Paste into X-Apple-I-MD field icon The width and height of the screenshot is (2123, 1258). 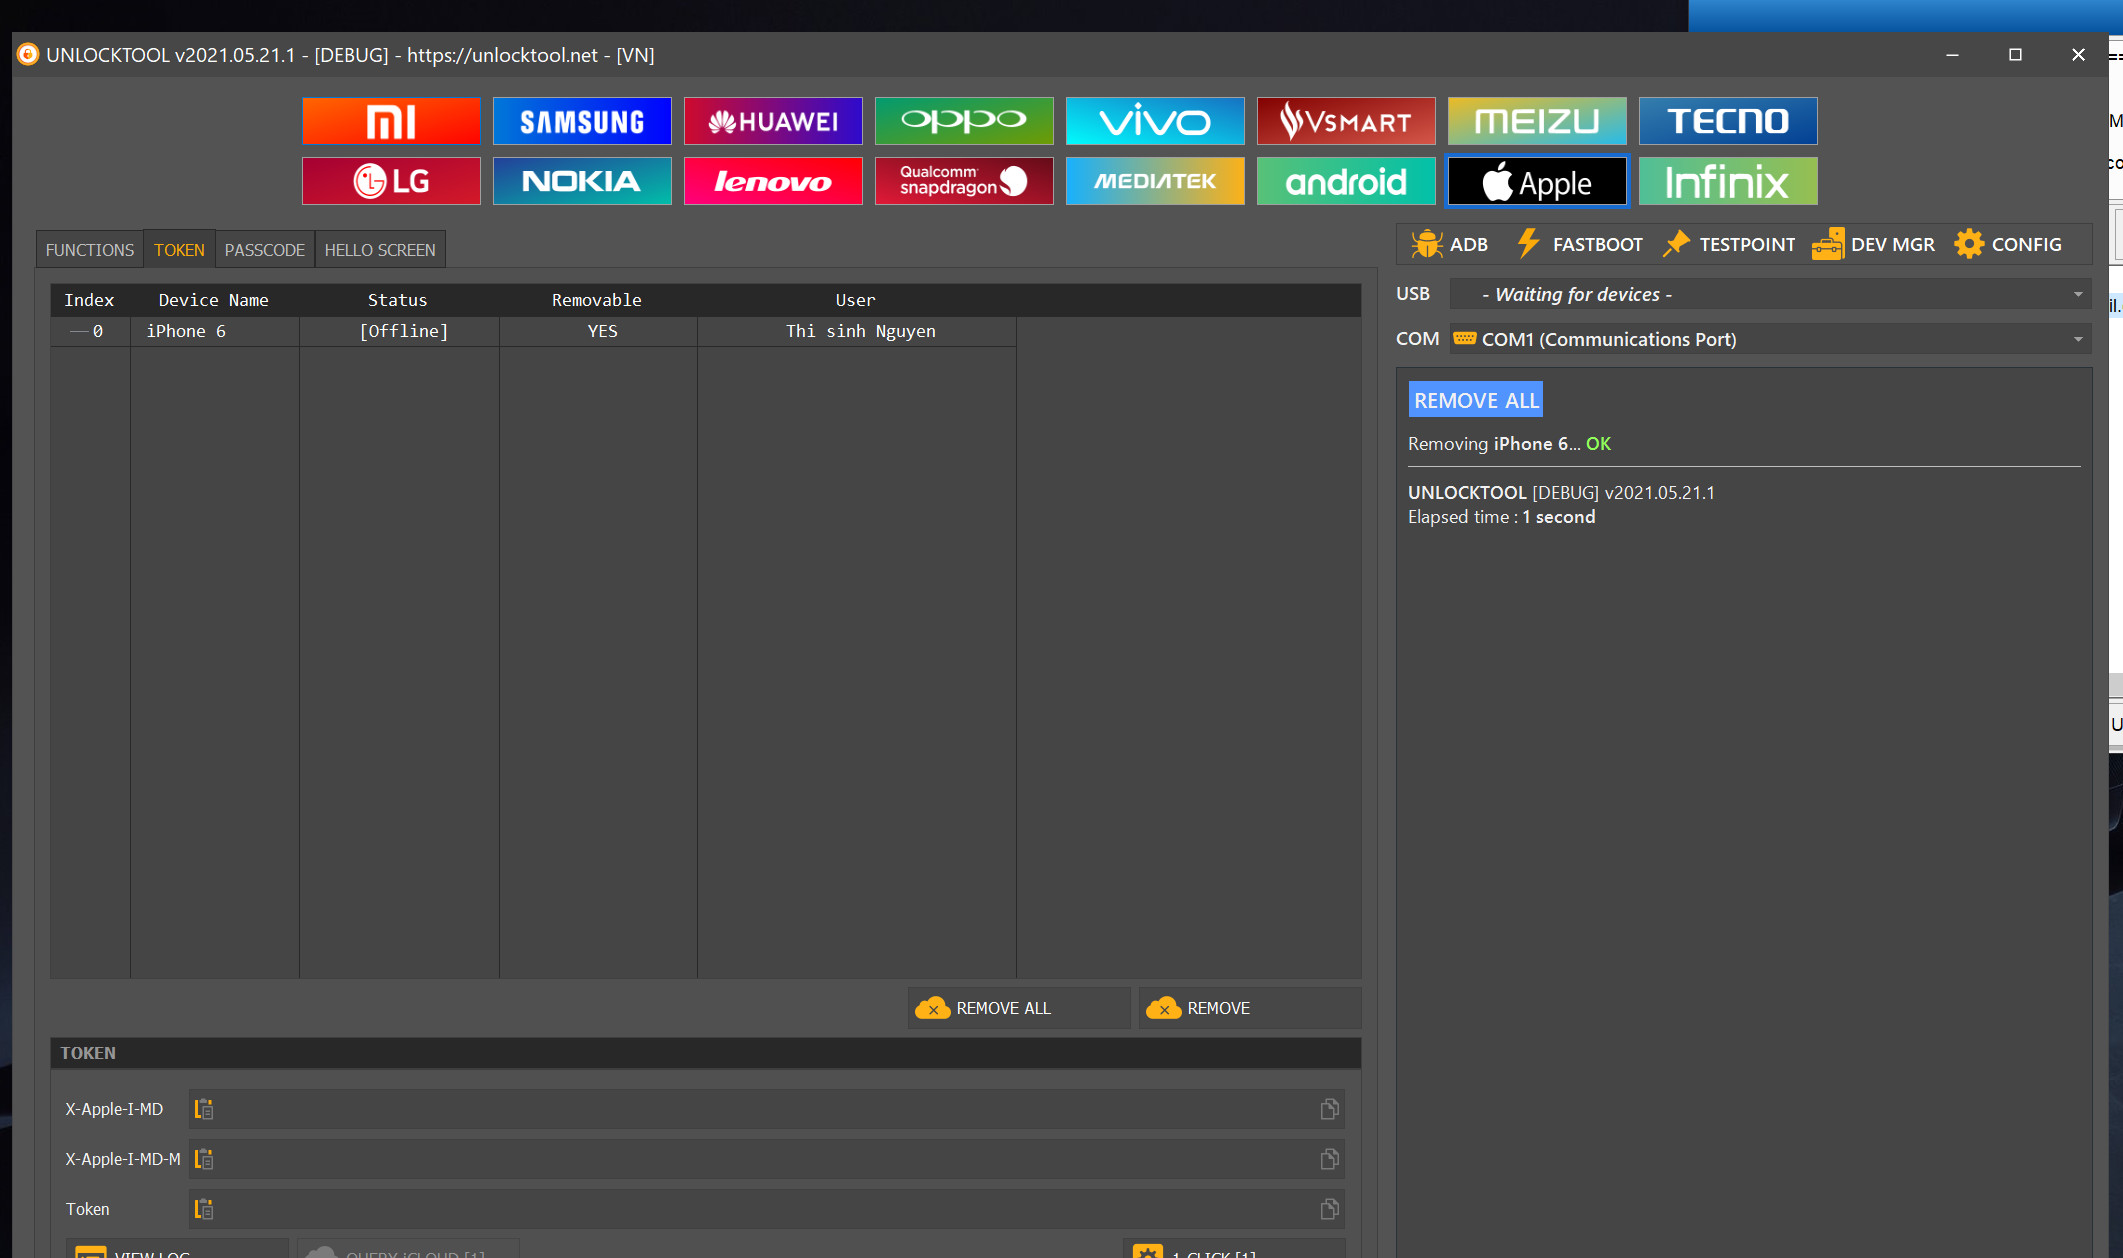click(204, 1109)
